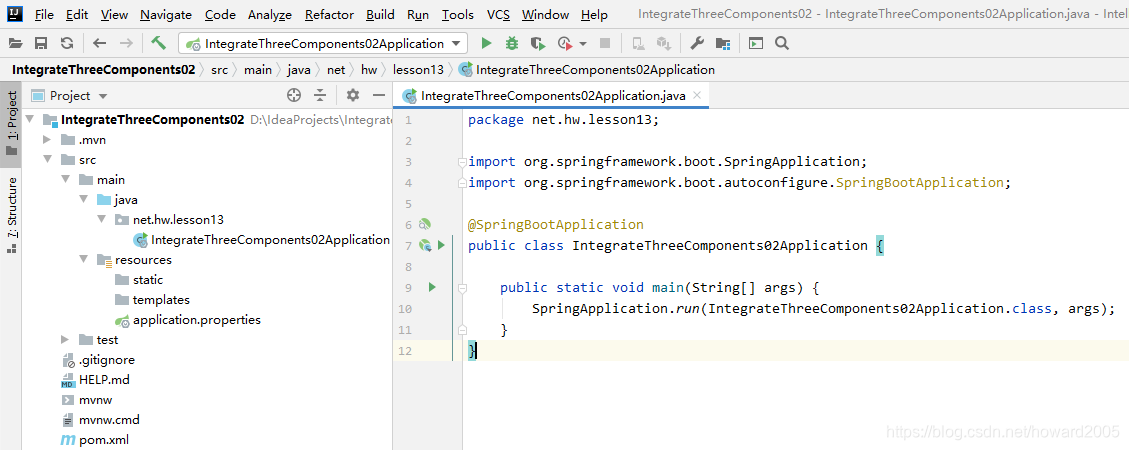Collapse the IntegrateThreeComponents02 root node
The height and width of the screenshot is (450, 1129).
pos(30,120)
